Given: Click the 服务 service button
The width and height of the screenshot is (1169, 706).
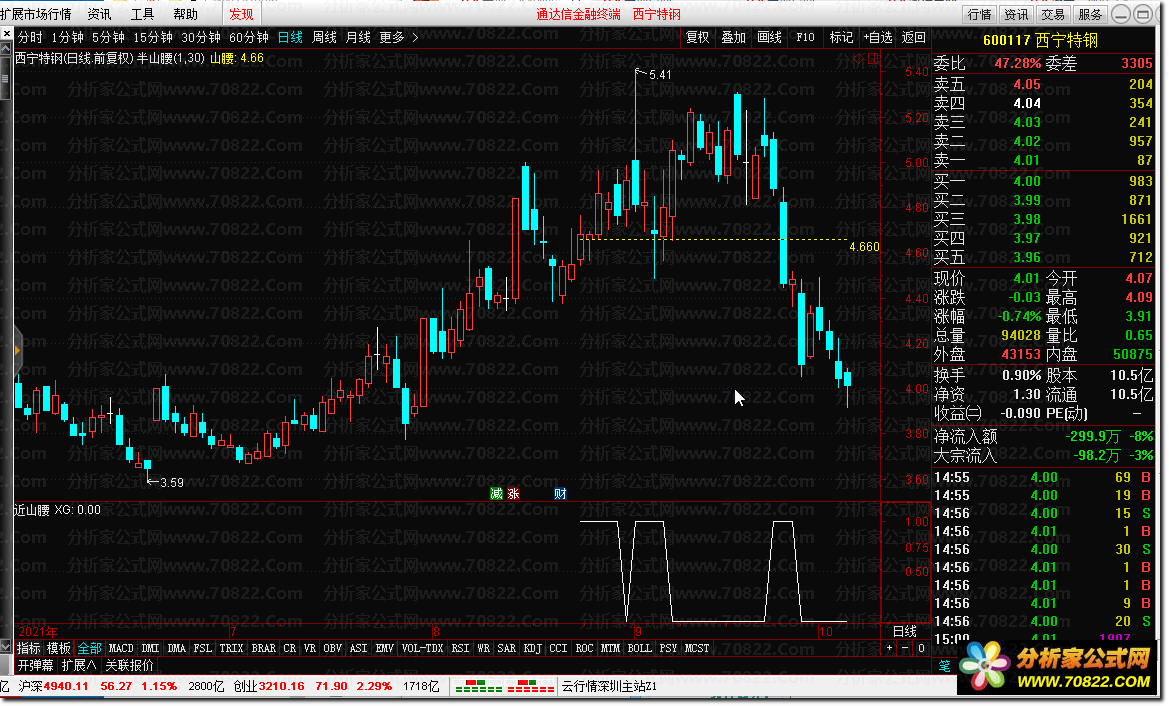Looking at the screenshot, I should pyautogui.click(x=1090, y=14).
